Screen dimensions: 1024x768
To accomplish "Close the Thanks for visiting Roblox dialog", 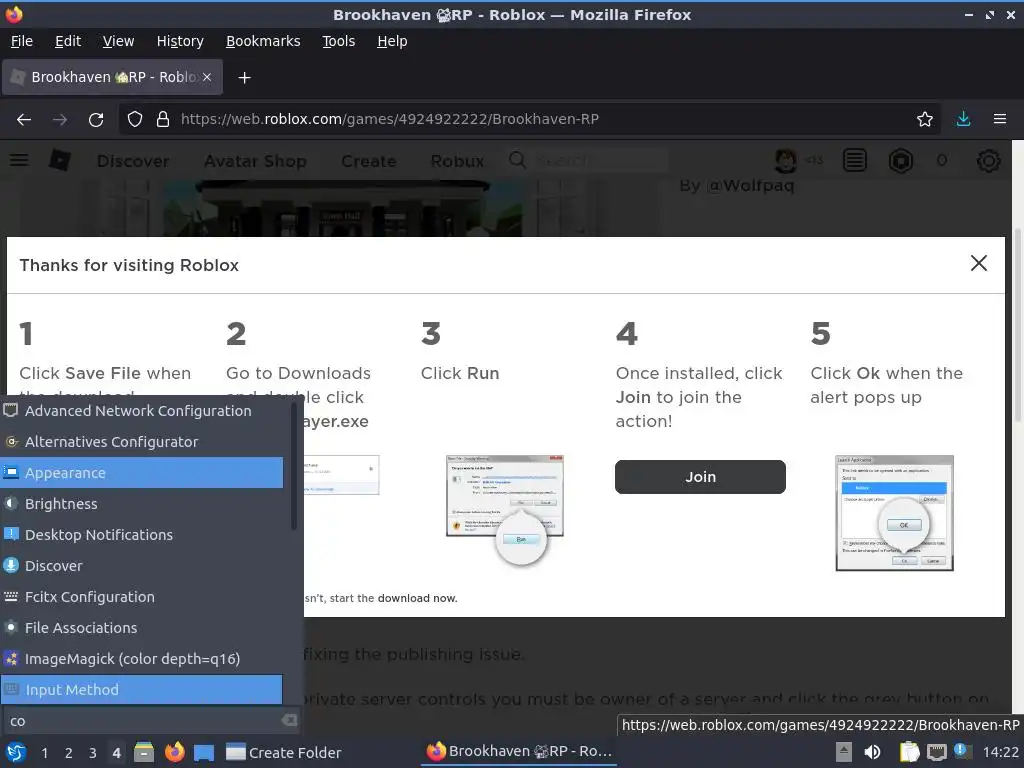I will point(978,263).
